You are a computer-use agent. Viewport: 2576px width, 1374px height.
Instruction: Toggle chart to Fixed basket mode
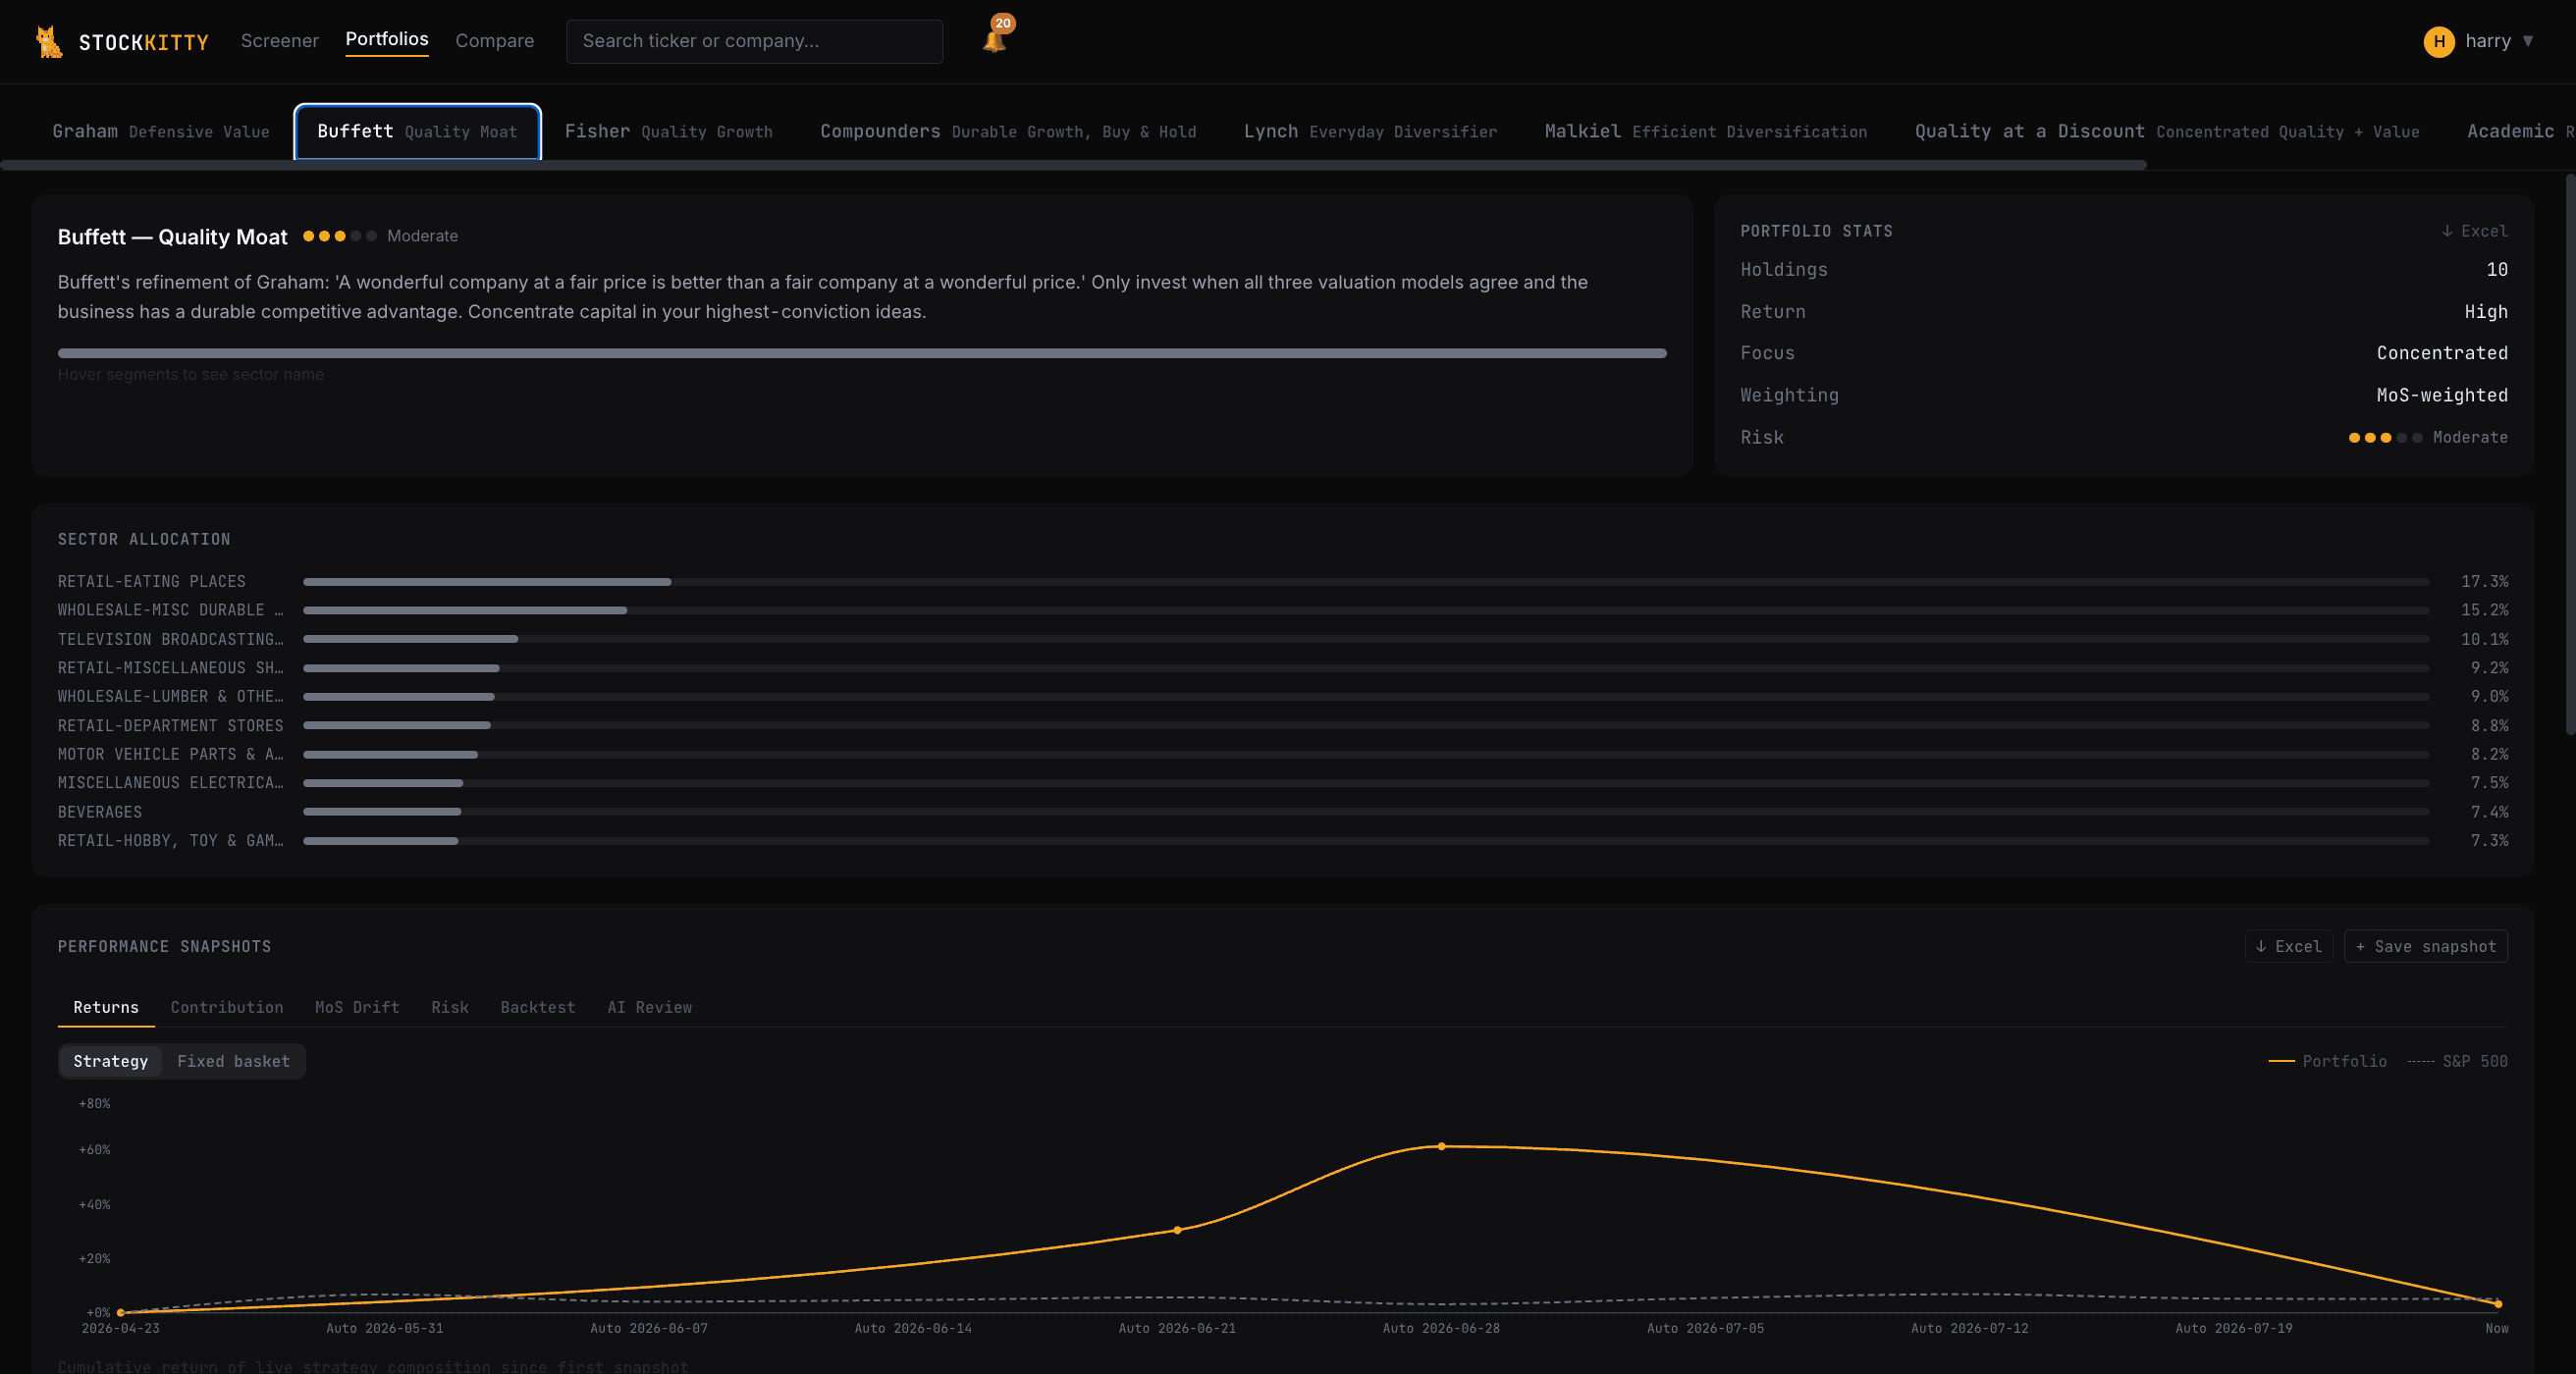234,1061
